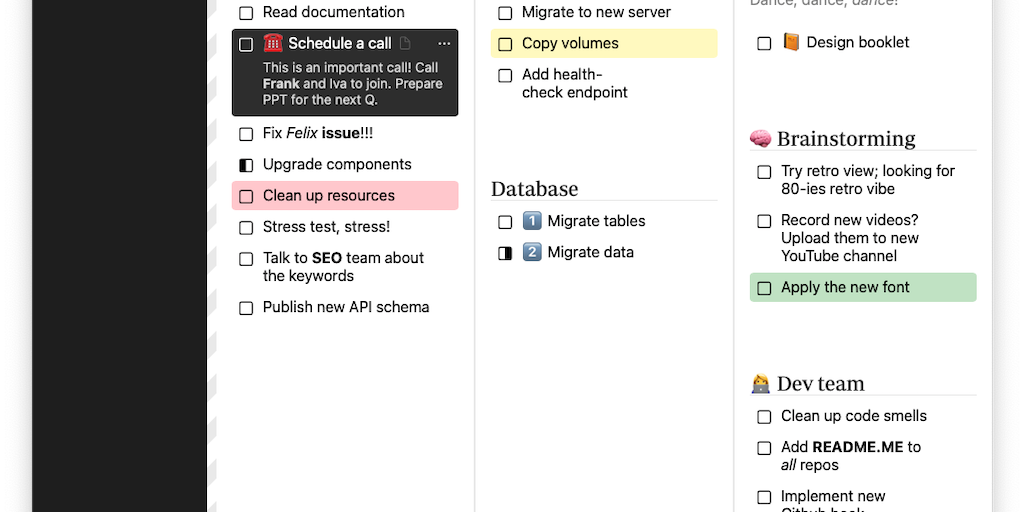The width and height of the screenshot is (1024, 512).
Task: Check the Copy volumes checkbox
Action: pyautogui.click(x=505, y=44)
